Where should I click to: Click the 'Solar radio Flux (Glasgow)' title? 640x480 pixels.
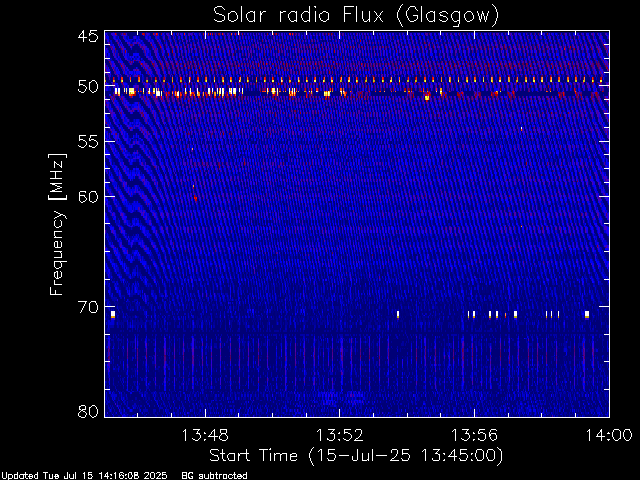click(356, 15)
